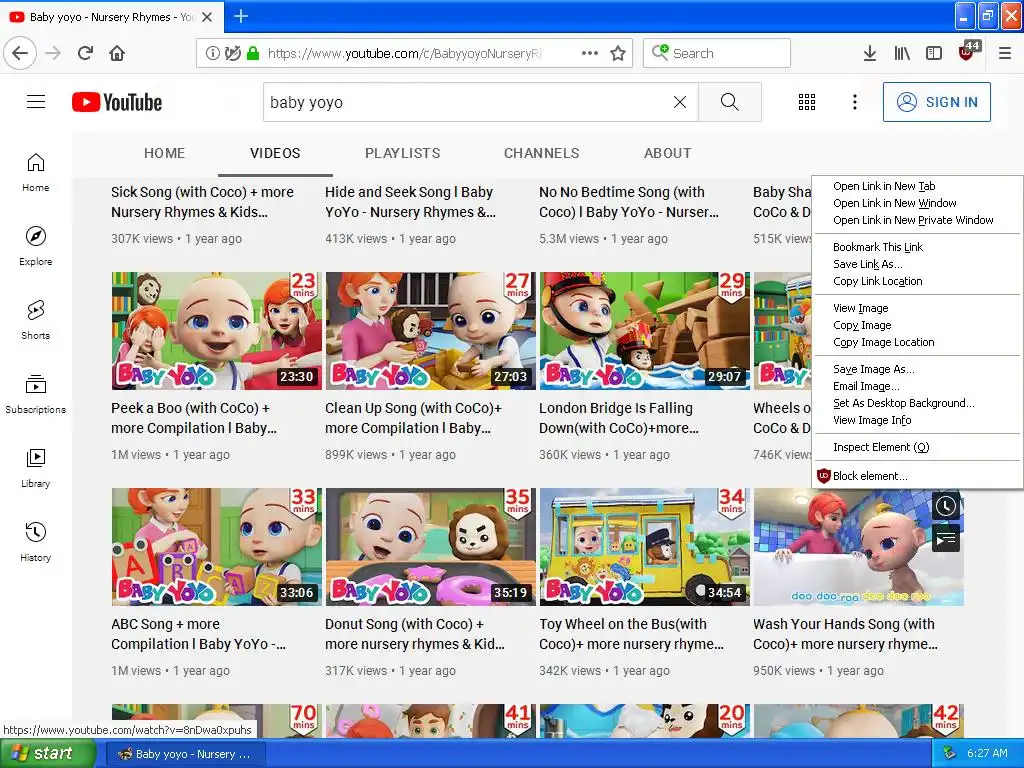Play the Donut Song 35:19 thumbnail
Image resolution: width=1024 pixels, height=768 pixels.
pyautogui.click(x=430, y=547)
